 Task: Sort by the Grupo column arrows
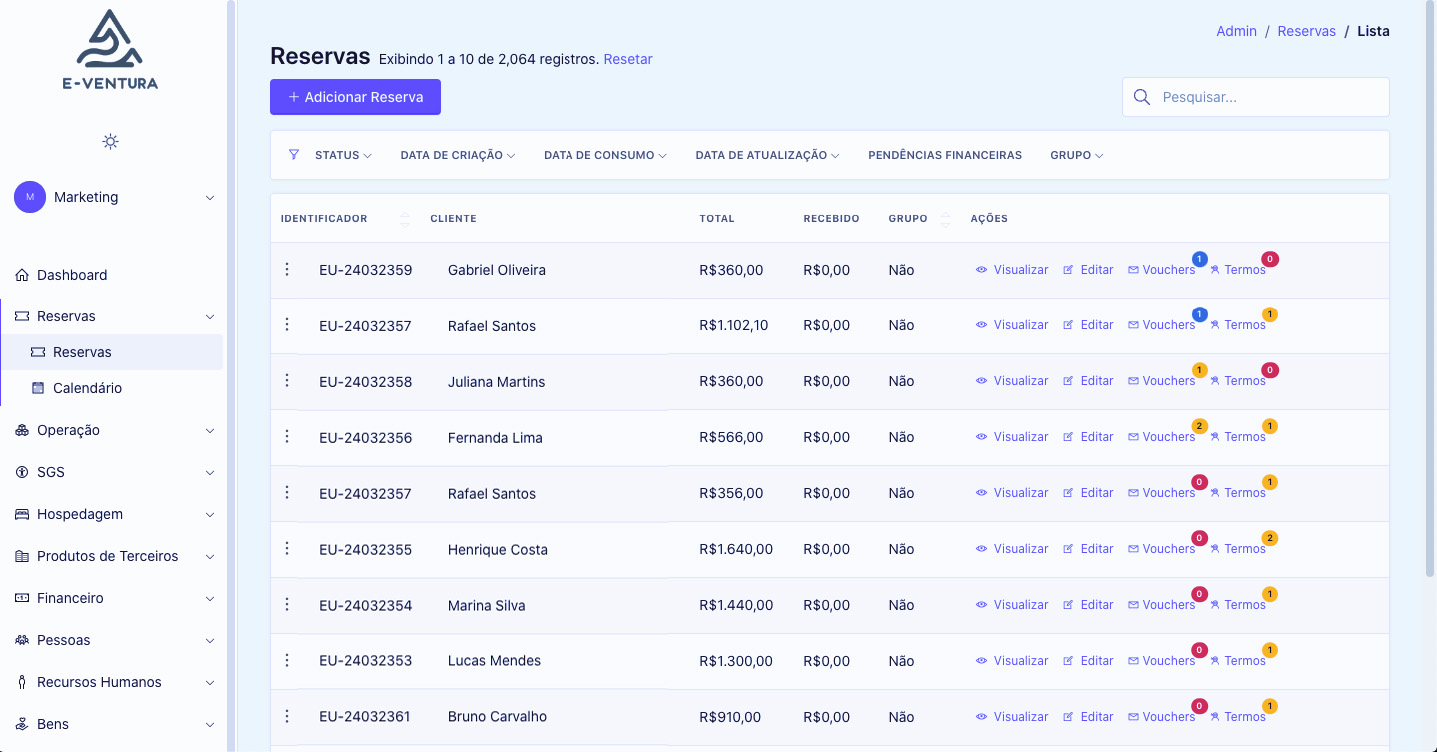click(945, 219)
